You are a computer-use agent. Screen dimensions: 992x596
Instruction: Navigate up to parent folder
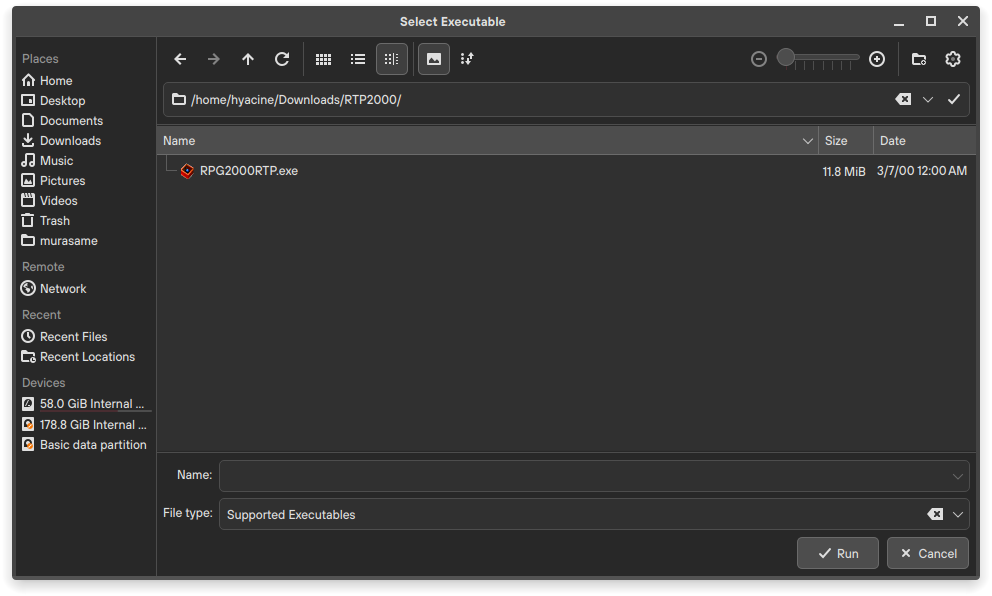[x=248, y=59]
